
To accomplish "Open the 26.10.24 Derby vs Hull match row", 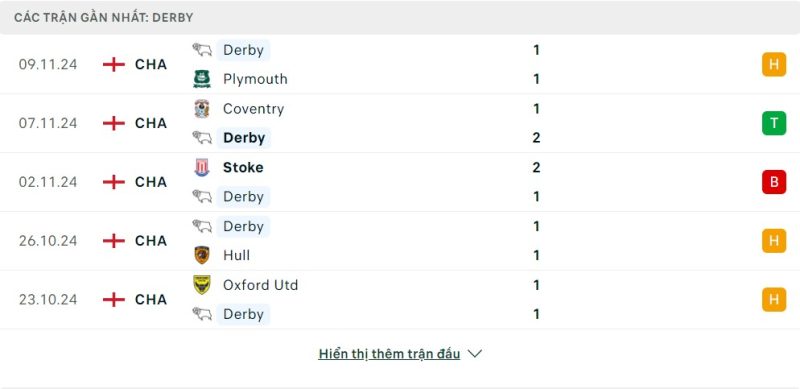I will pyautogui.click(x=400, y=240).
